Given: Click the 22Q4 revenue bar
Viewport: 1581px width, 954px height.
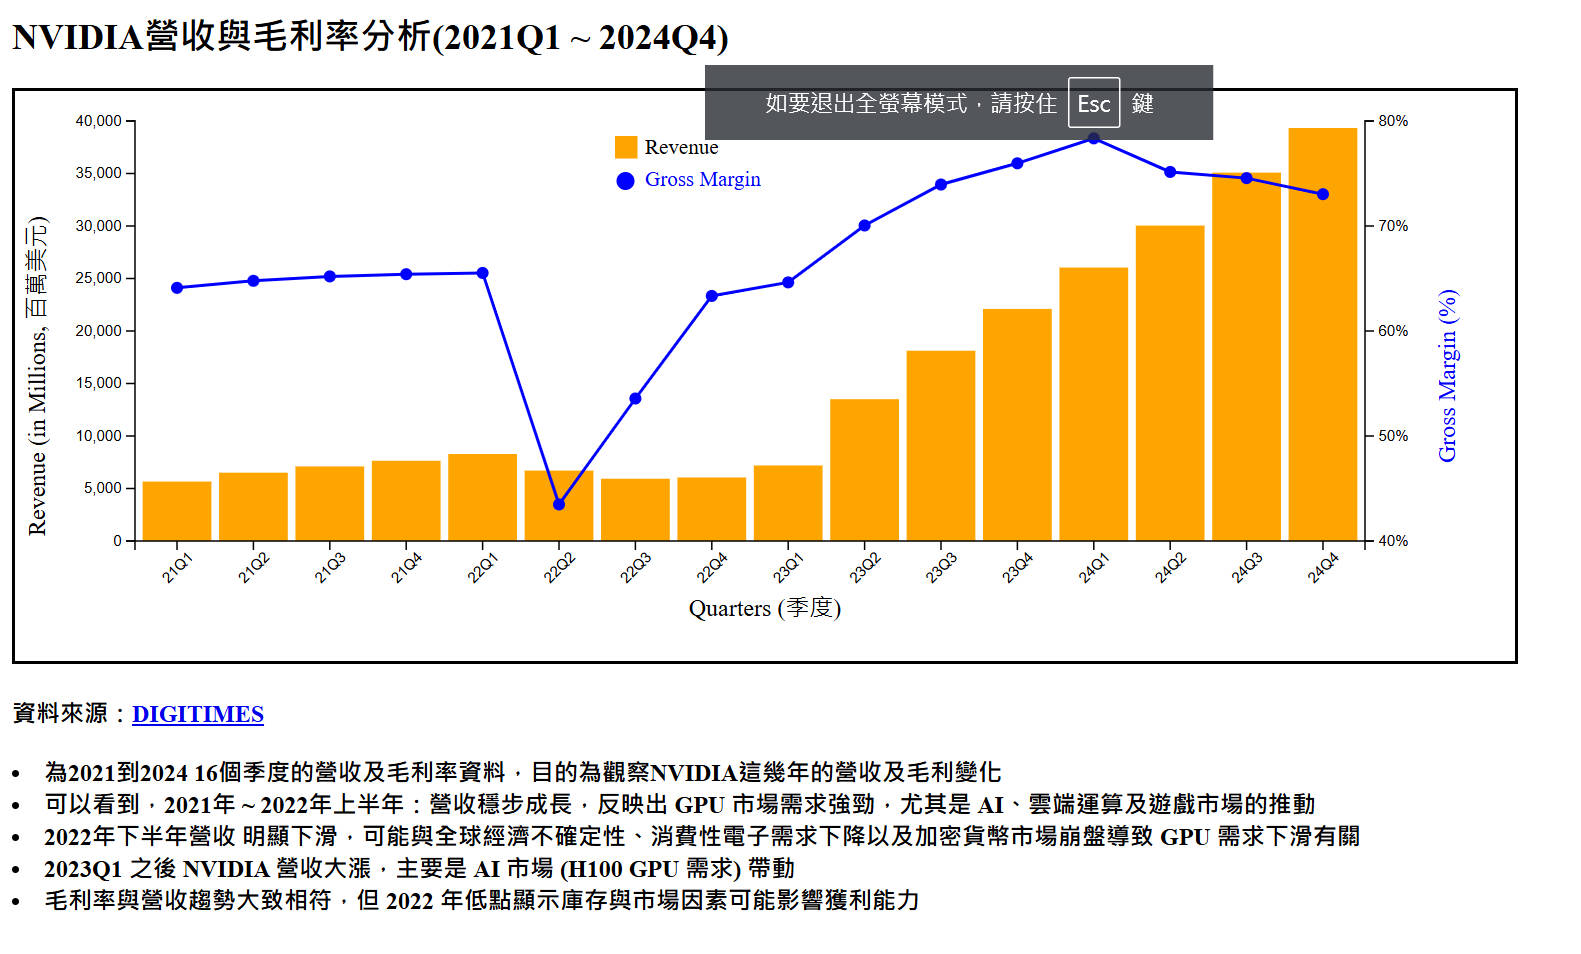Looking at the screenshot, I should pyautogui.click(x=712, y=509).
